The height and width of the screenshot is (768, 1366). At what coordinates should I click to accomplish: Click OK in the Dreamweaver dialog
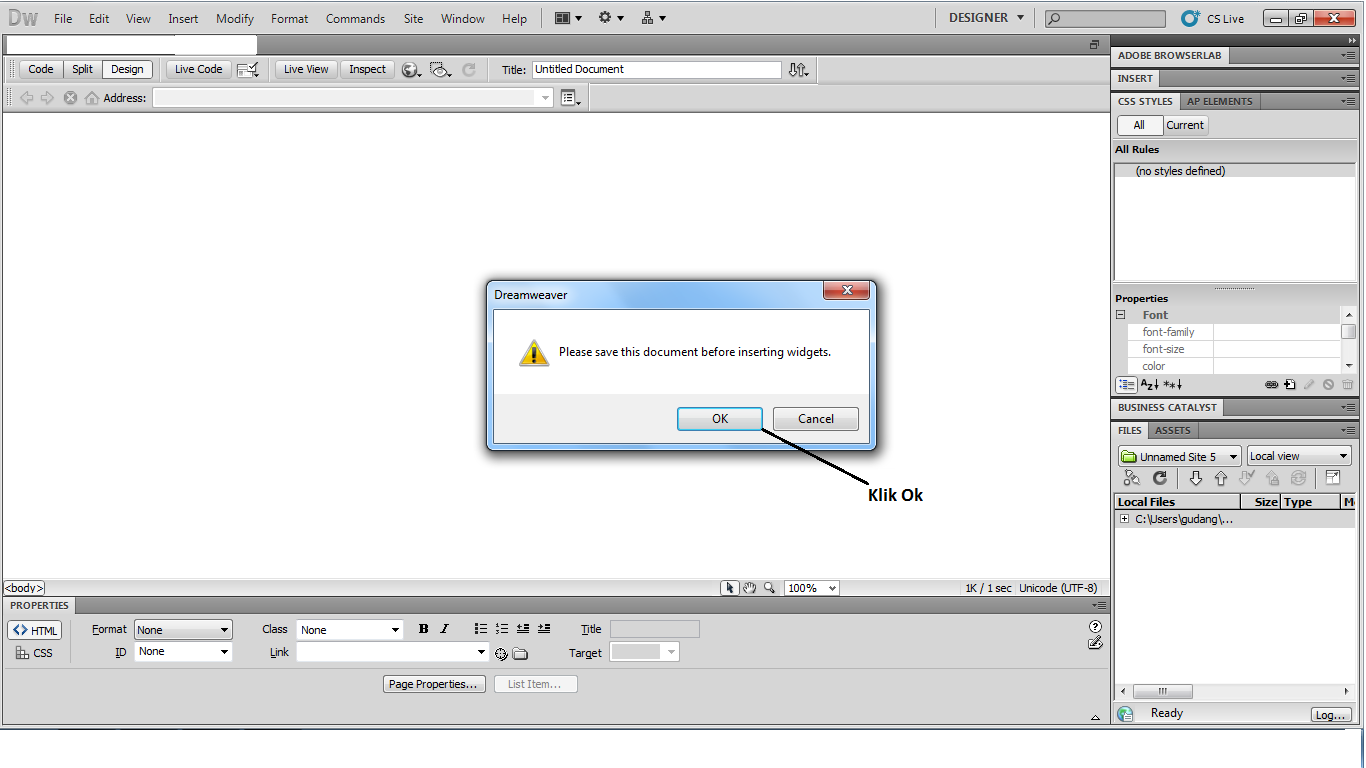pyautogui.click(x=720, y=419)
